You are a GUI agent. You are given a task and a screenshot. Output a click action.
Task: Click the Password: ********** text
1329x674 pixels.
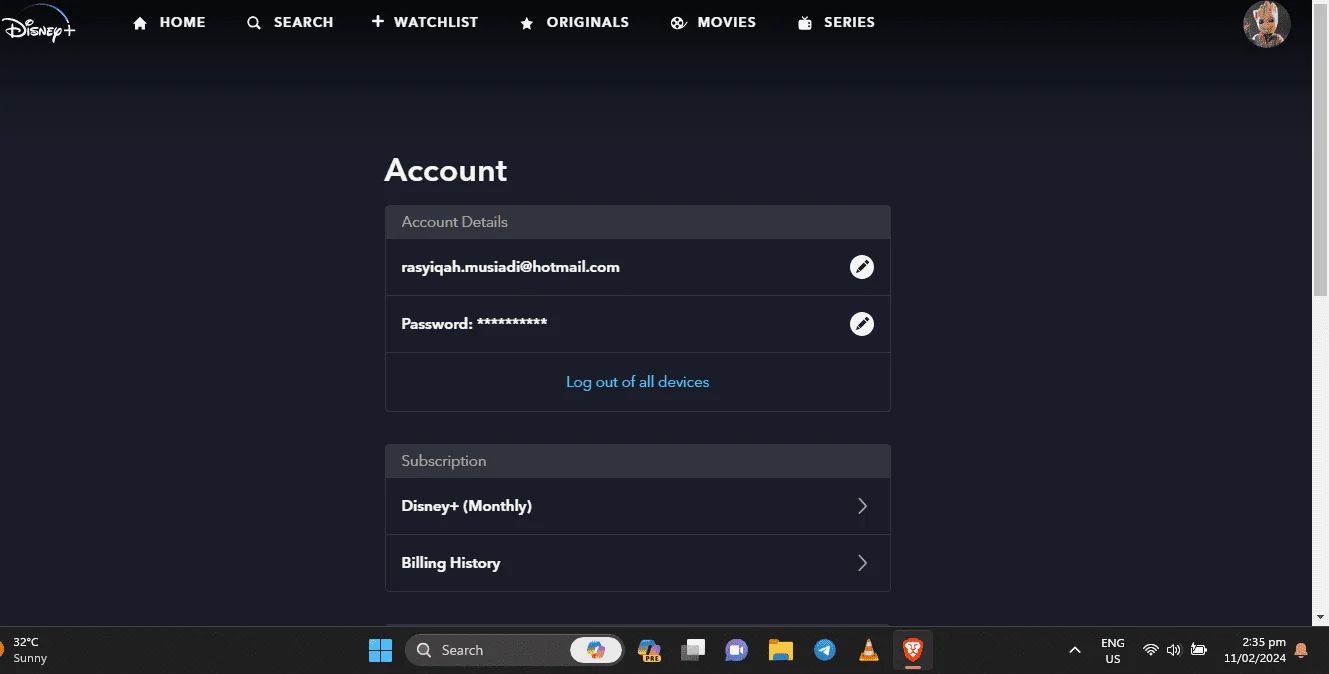coord(474,324)
